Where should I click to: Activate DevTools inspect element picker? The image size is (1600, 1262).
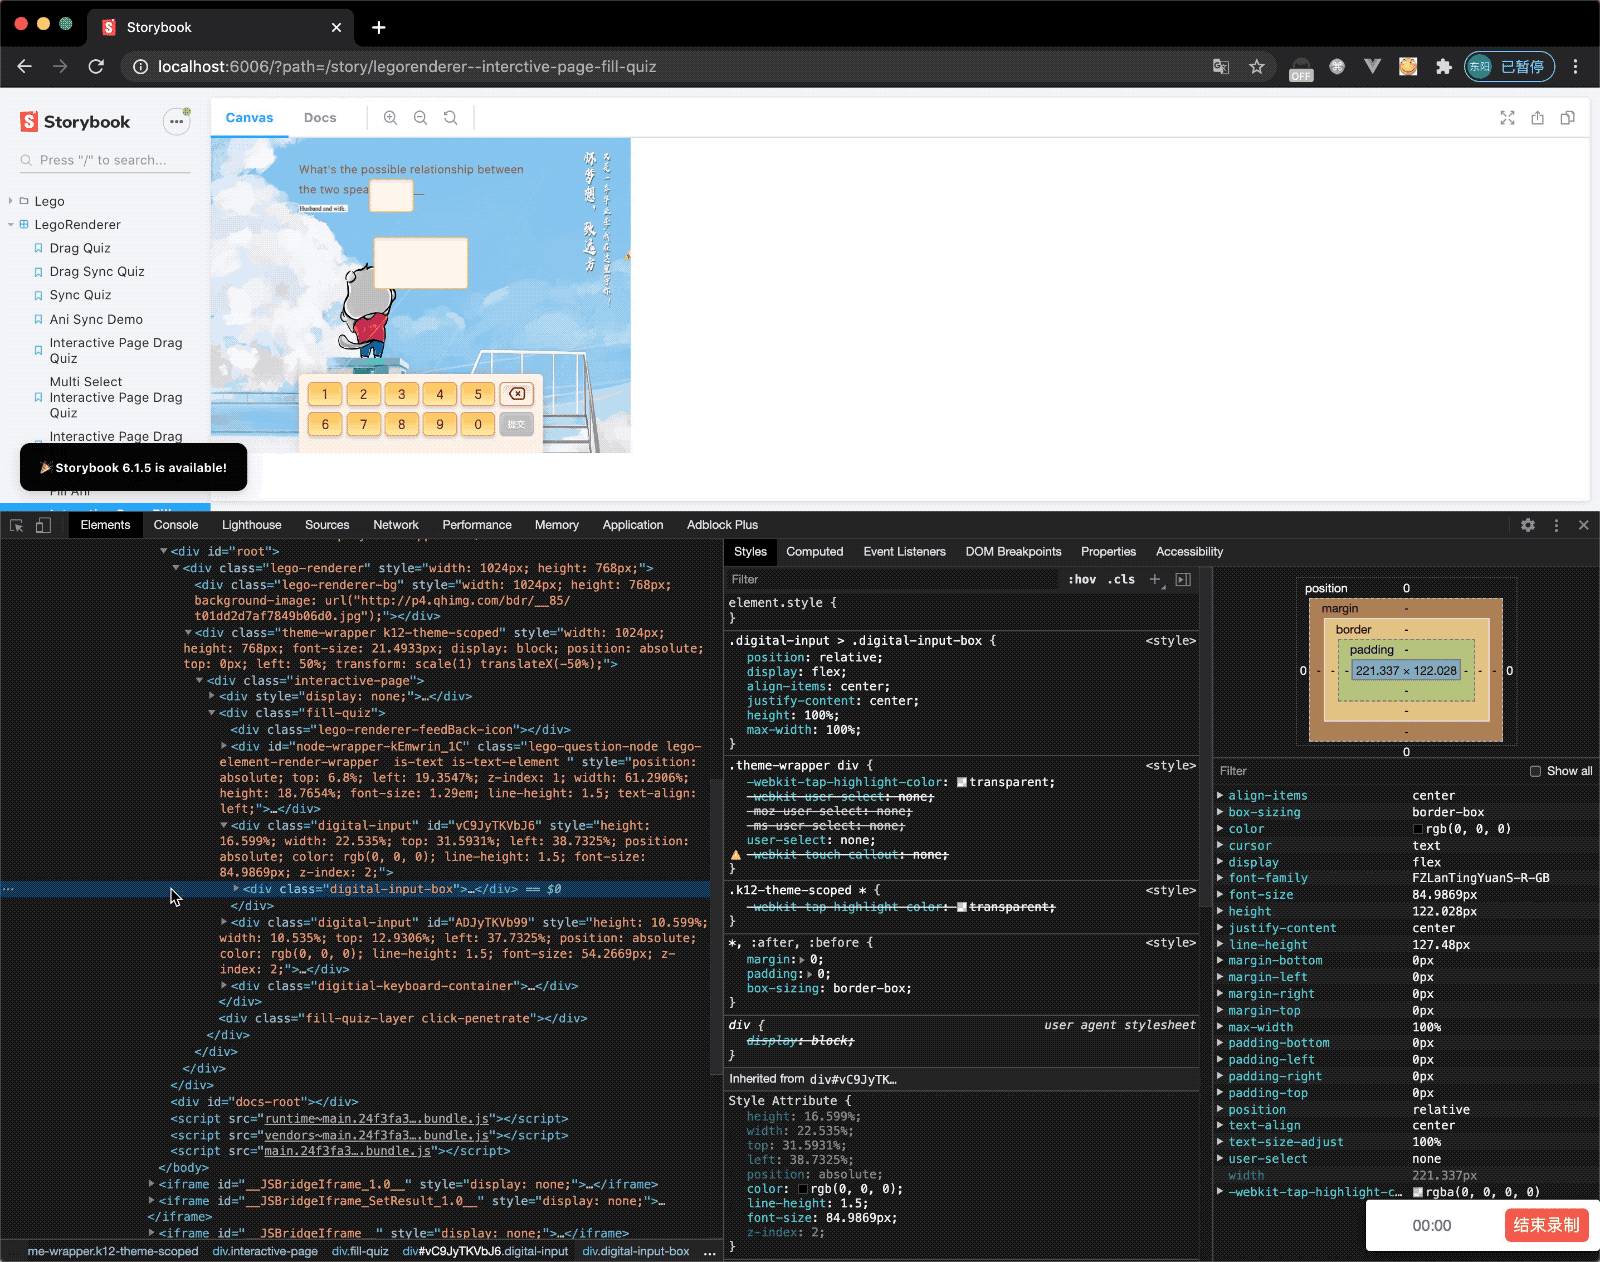click(x=17, y=525)
